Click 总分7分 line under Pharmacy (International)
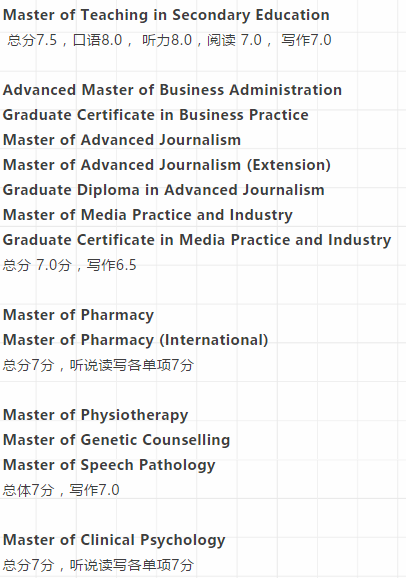Image resolution: width=406 pixels, height=578 pixels. (x=98, y=365)
